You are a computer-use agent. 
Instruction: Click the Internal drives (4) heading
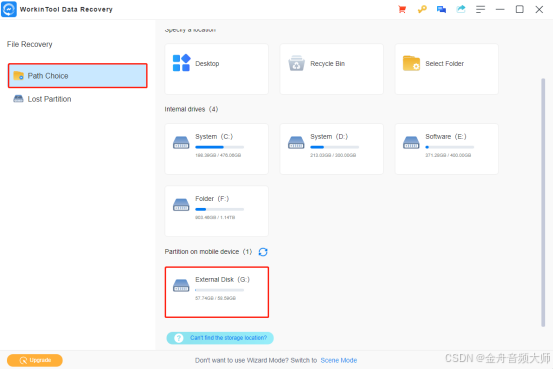point(191,109)
